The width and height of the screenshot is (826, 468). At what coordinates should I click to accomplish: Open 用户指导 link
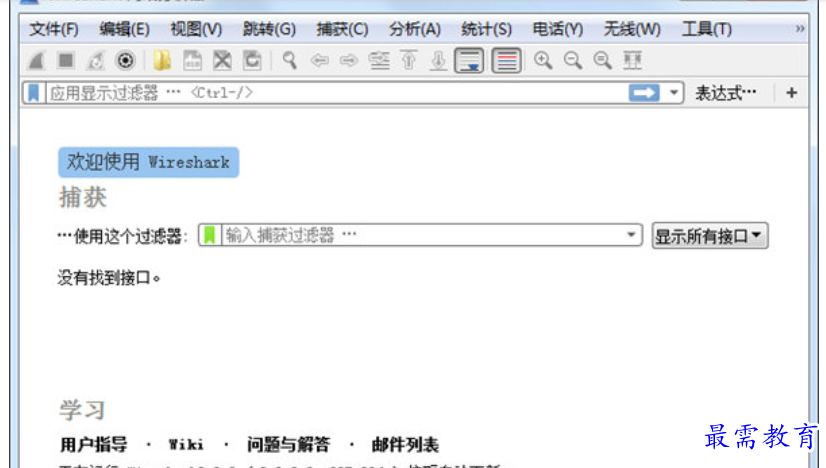click(x=93, y=444)
